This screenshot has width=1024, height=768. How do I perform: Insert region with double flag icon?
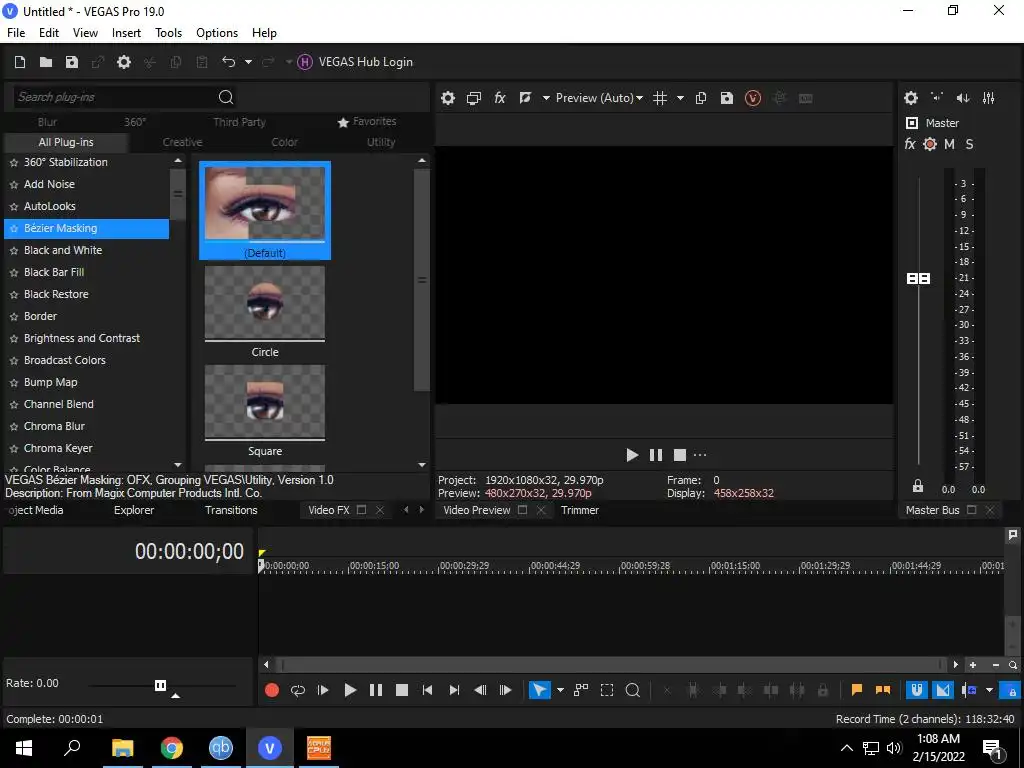tap(883, 690)
